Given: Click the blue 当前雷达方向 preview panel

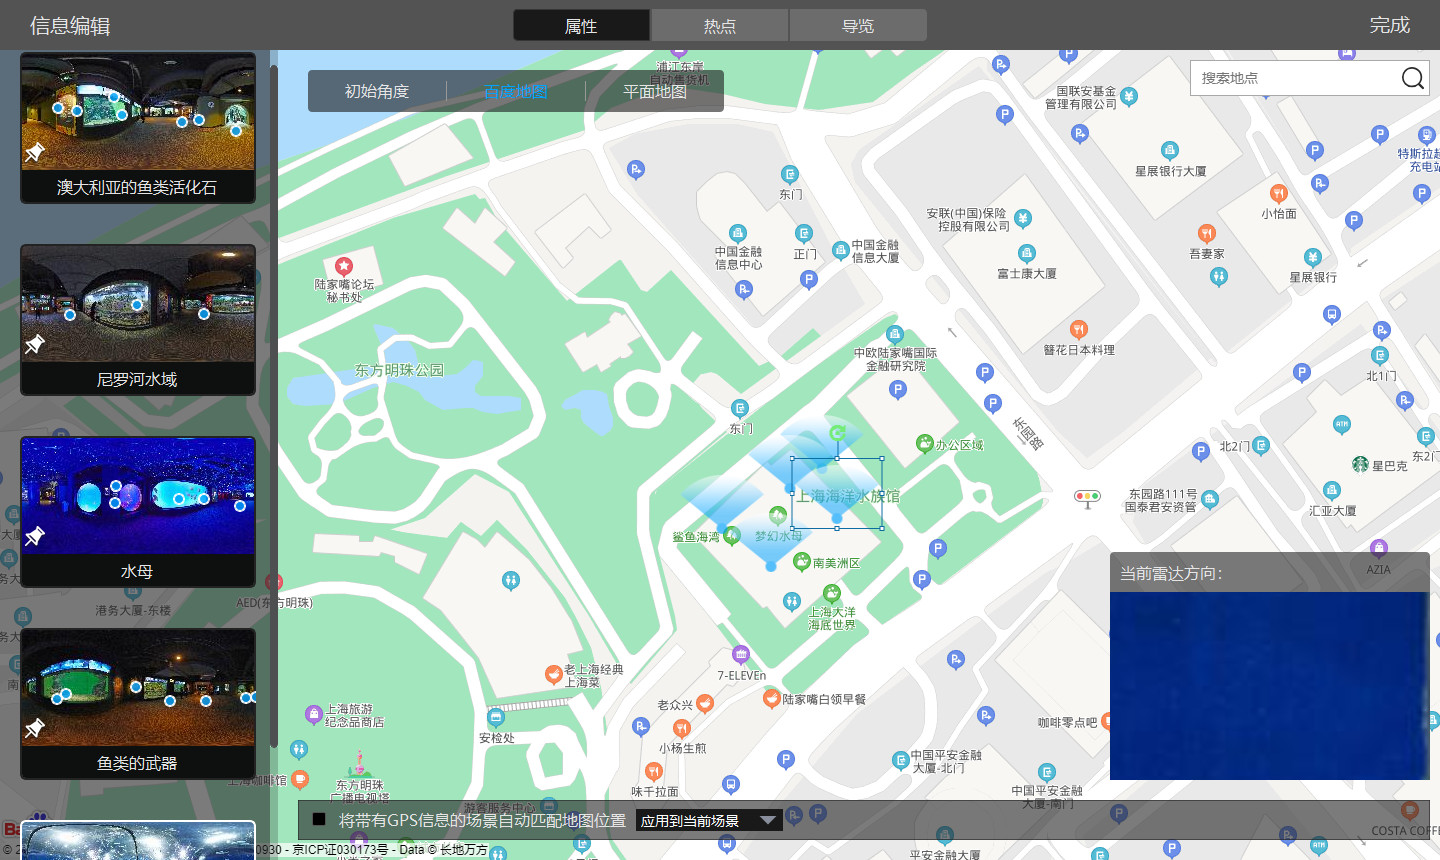Looking at the screenshot, I should coord(1269,685).
